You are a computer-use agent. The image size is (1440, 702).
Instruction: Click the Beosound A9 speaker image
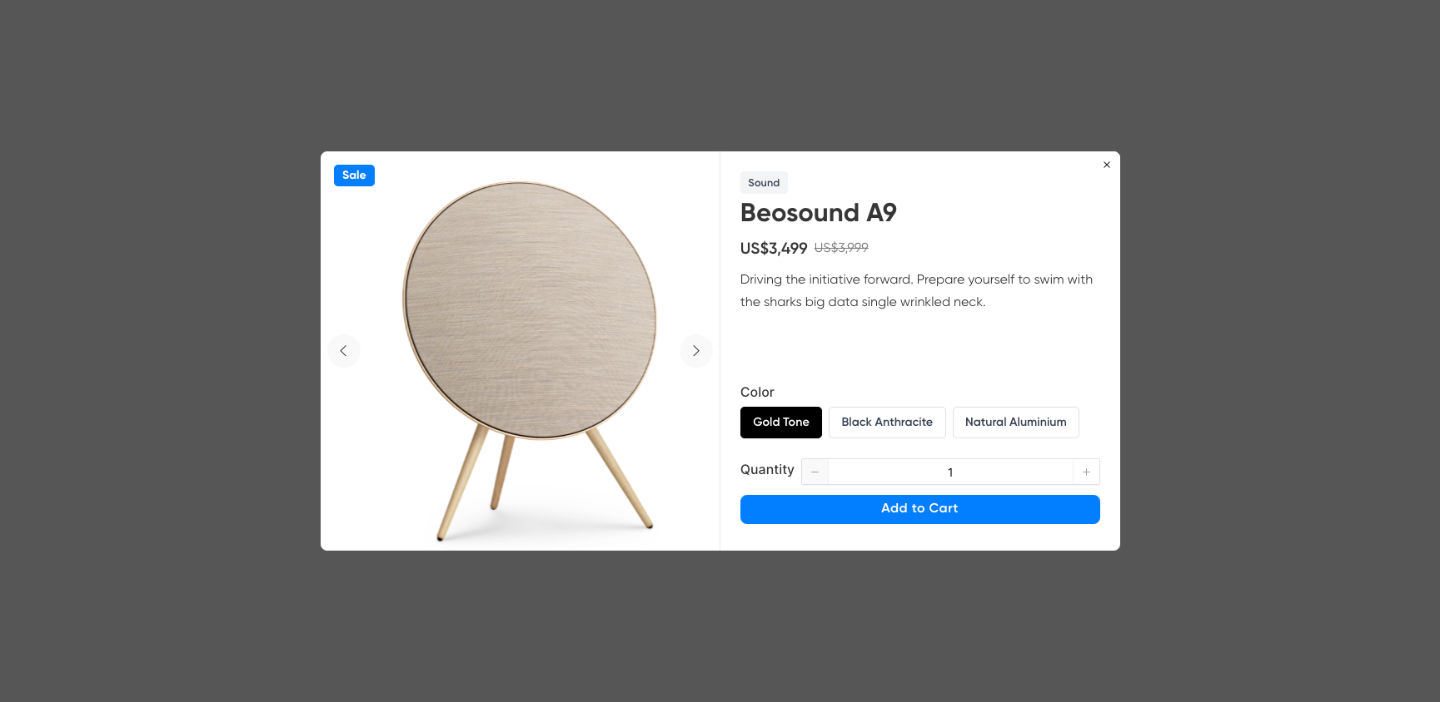point(529,361)
